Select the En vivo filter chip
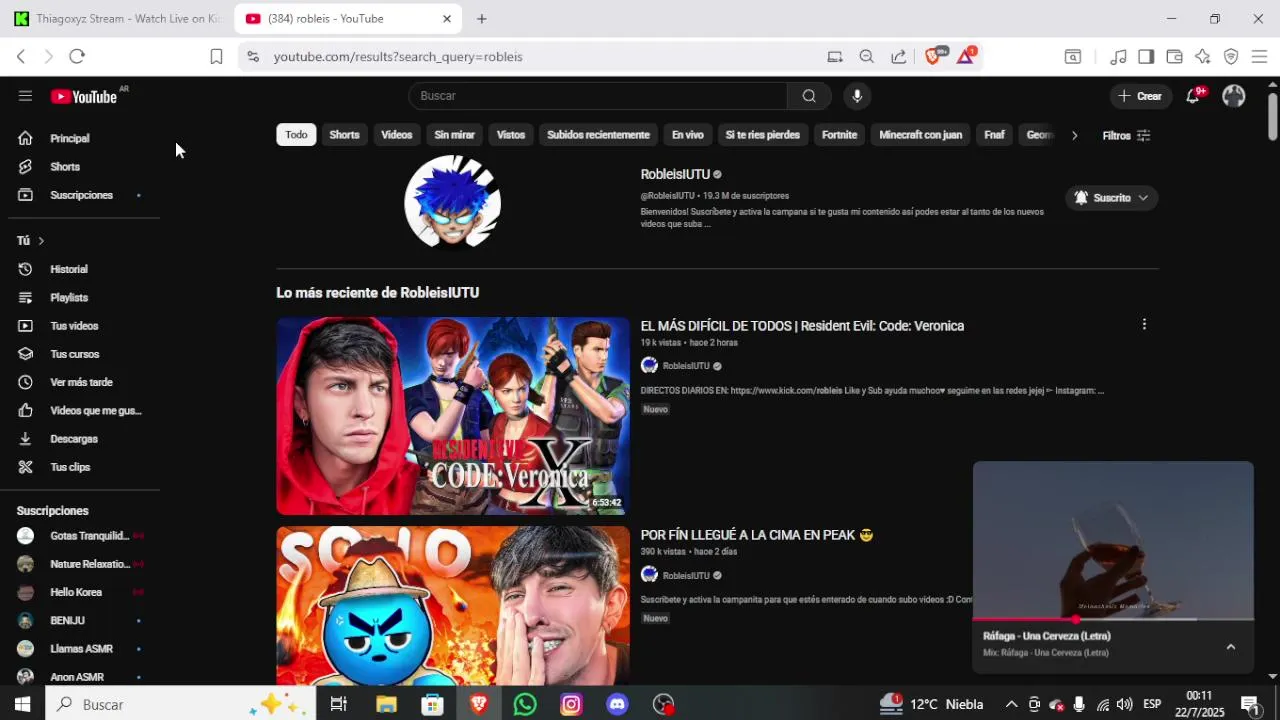Viewport: 1280px width, 720px height. [x=687, y=135]
